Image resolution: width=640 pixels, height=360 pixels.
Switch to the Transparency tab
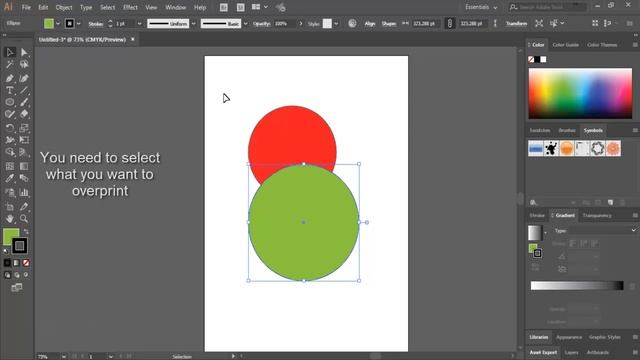point(597,216)
